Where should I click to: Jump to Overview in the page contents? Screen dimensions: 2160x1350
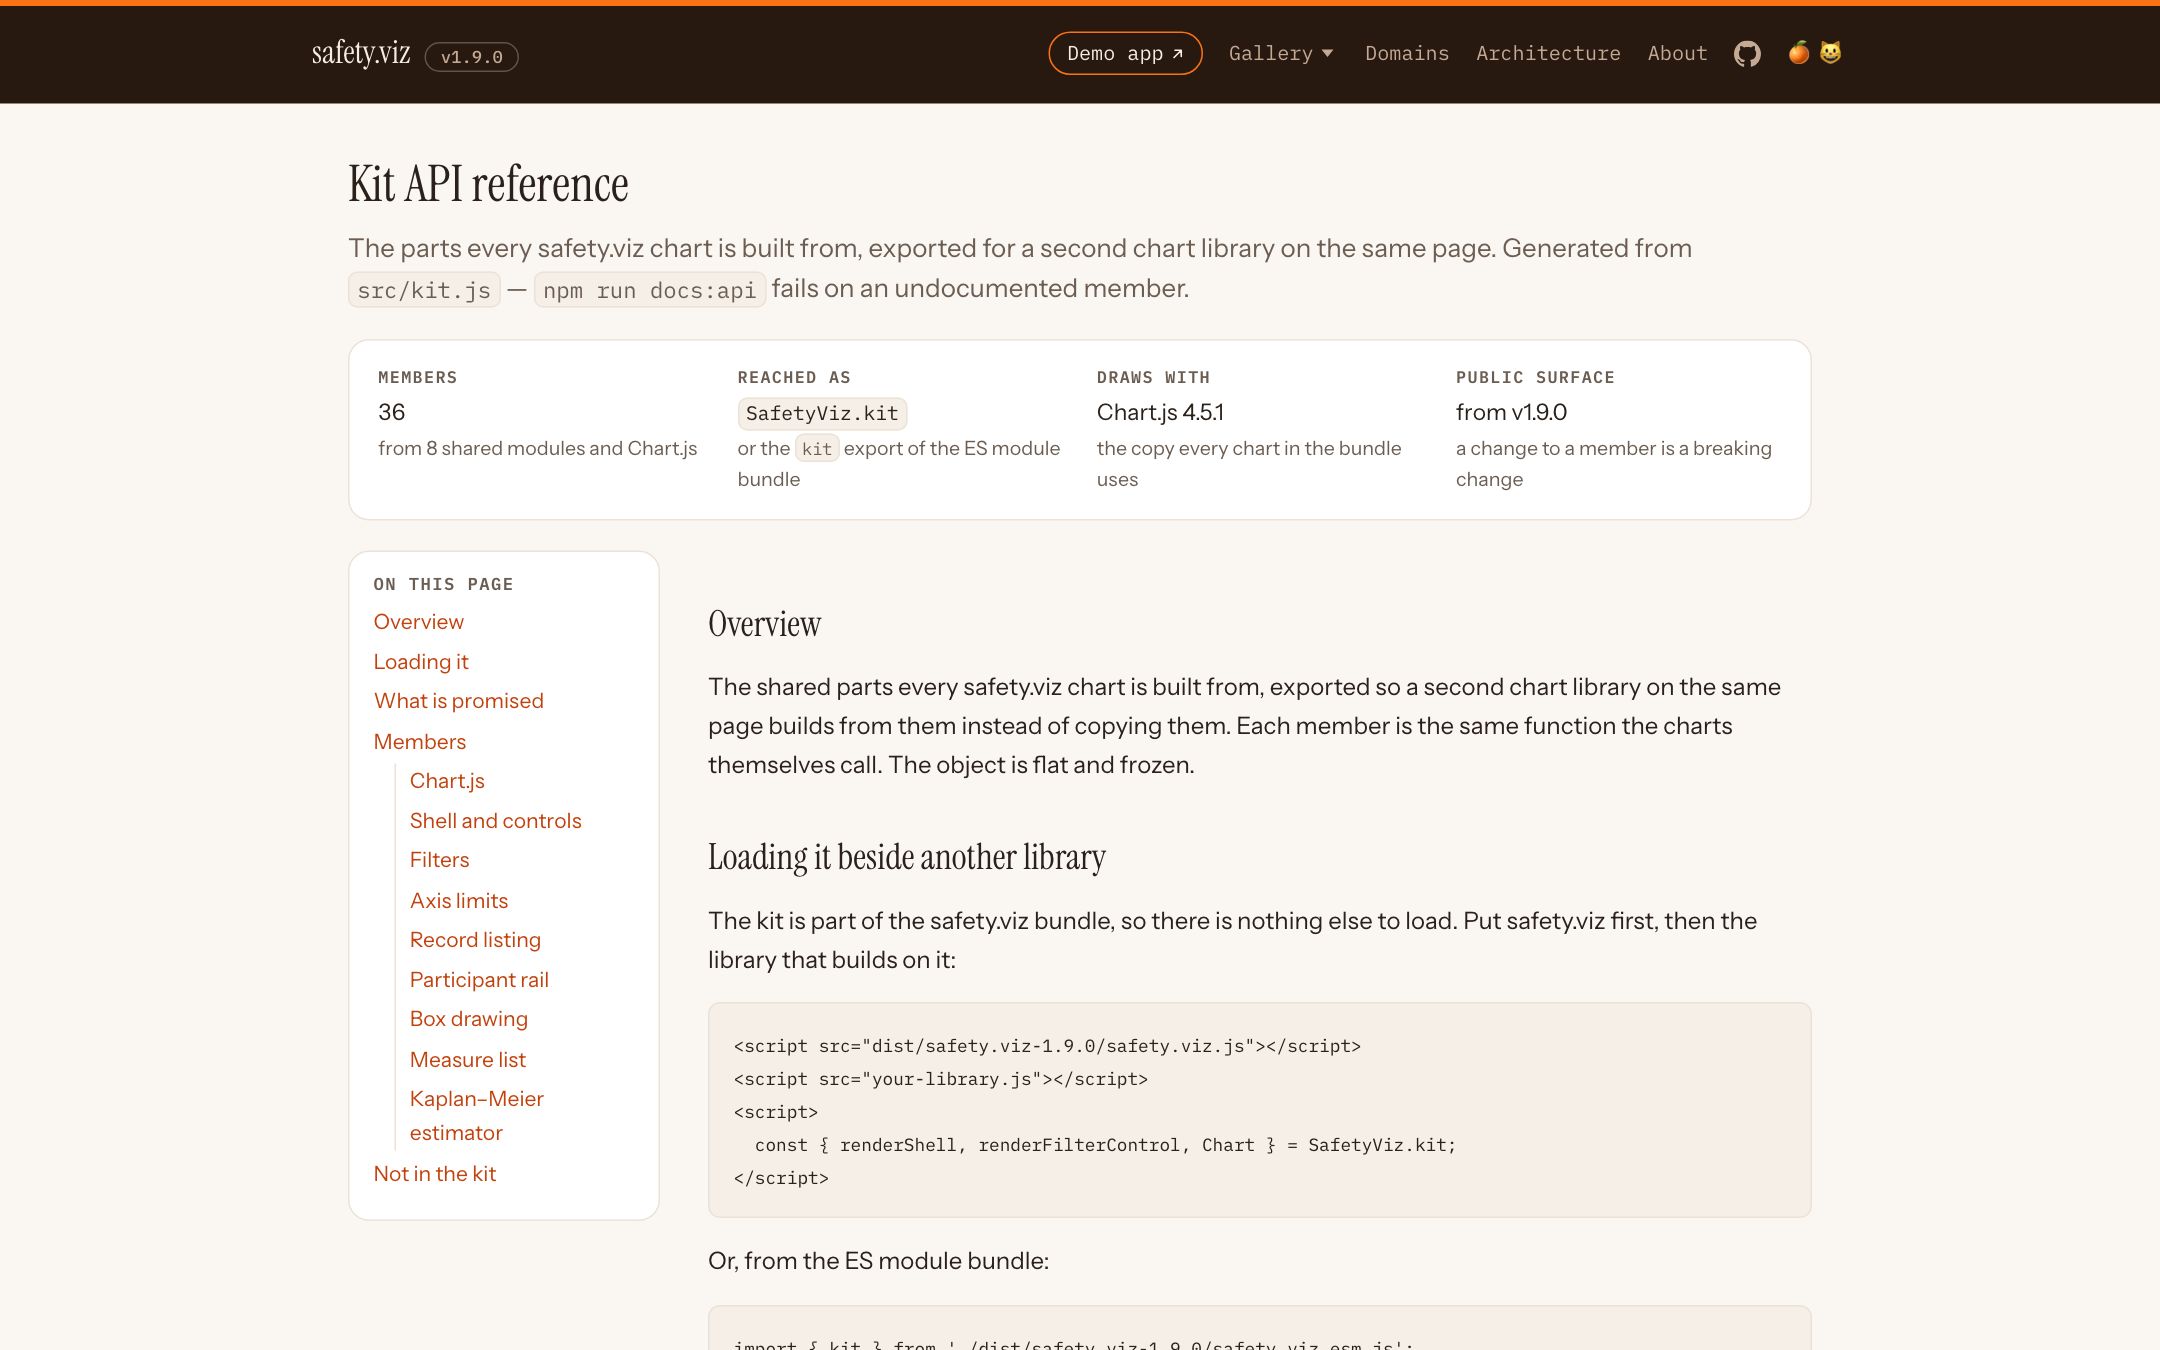418,622
